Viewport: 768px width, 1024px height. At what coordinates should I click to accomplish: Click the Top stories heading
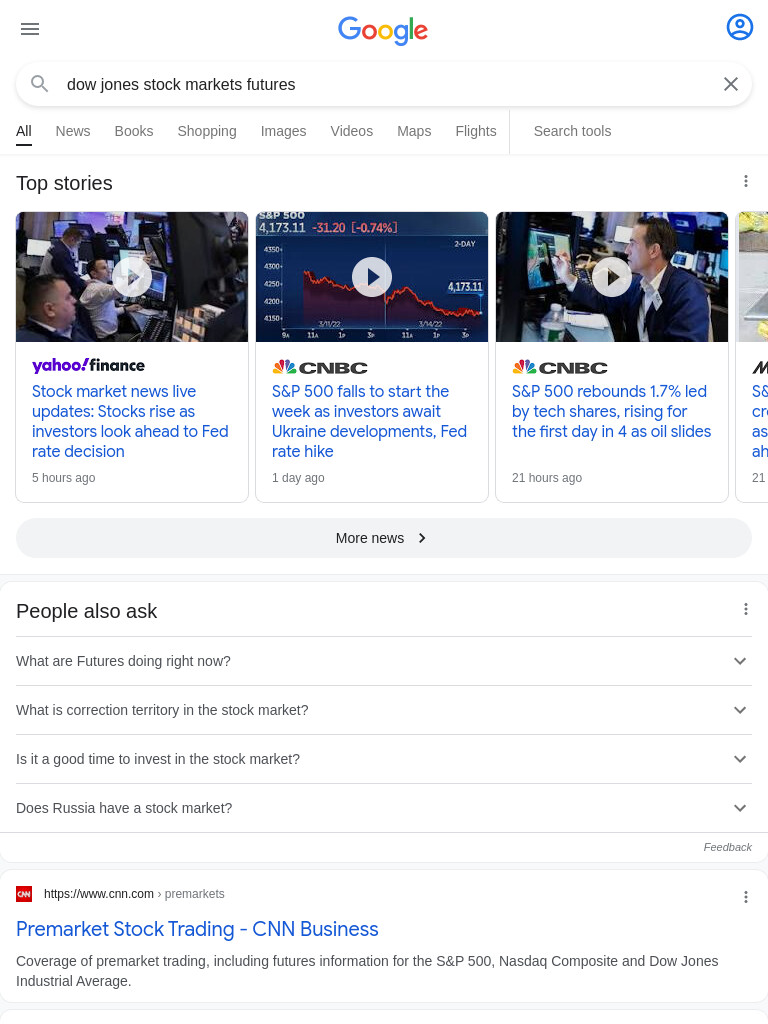64,184
